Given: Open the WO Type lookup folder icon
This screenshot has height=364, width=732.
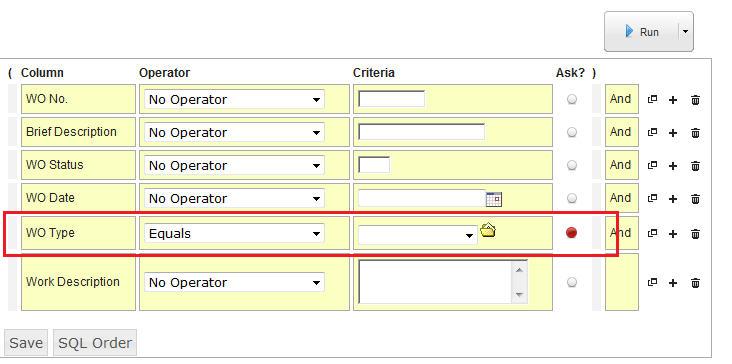Looking at the screenshot, I should pyautogui.click(x=487, y=231).
